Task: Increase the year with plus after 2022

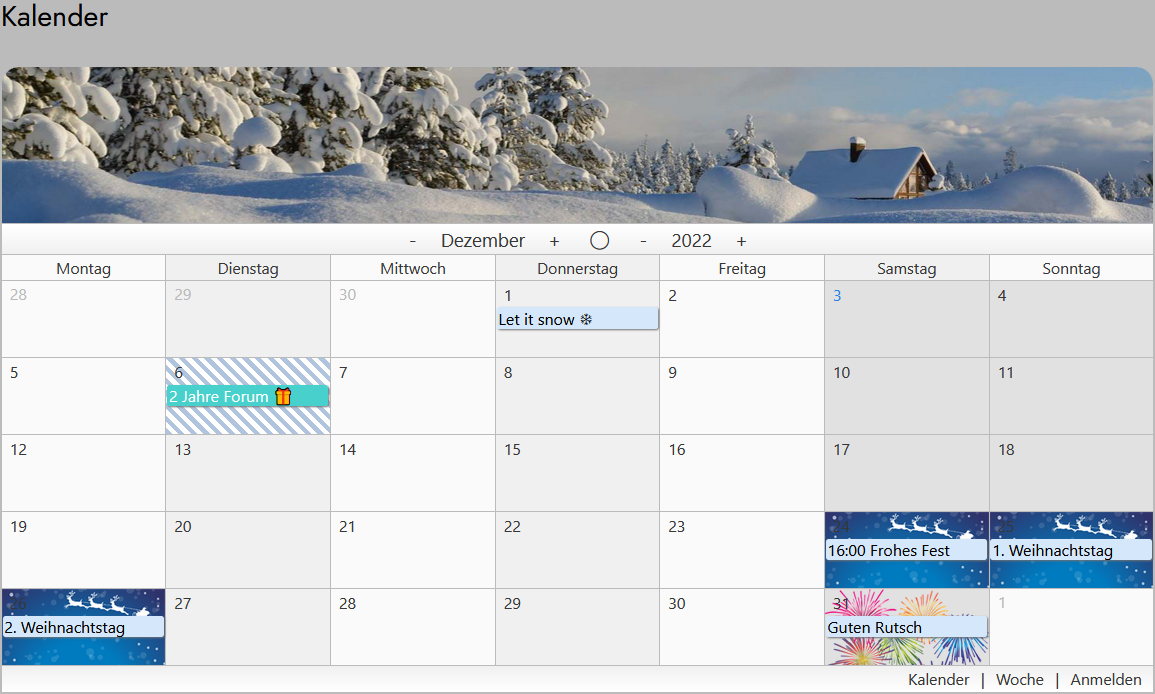Action: [741, 241]
